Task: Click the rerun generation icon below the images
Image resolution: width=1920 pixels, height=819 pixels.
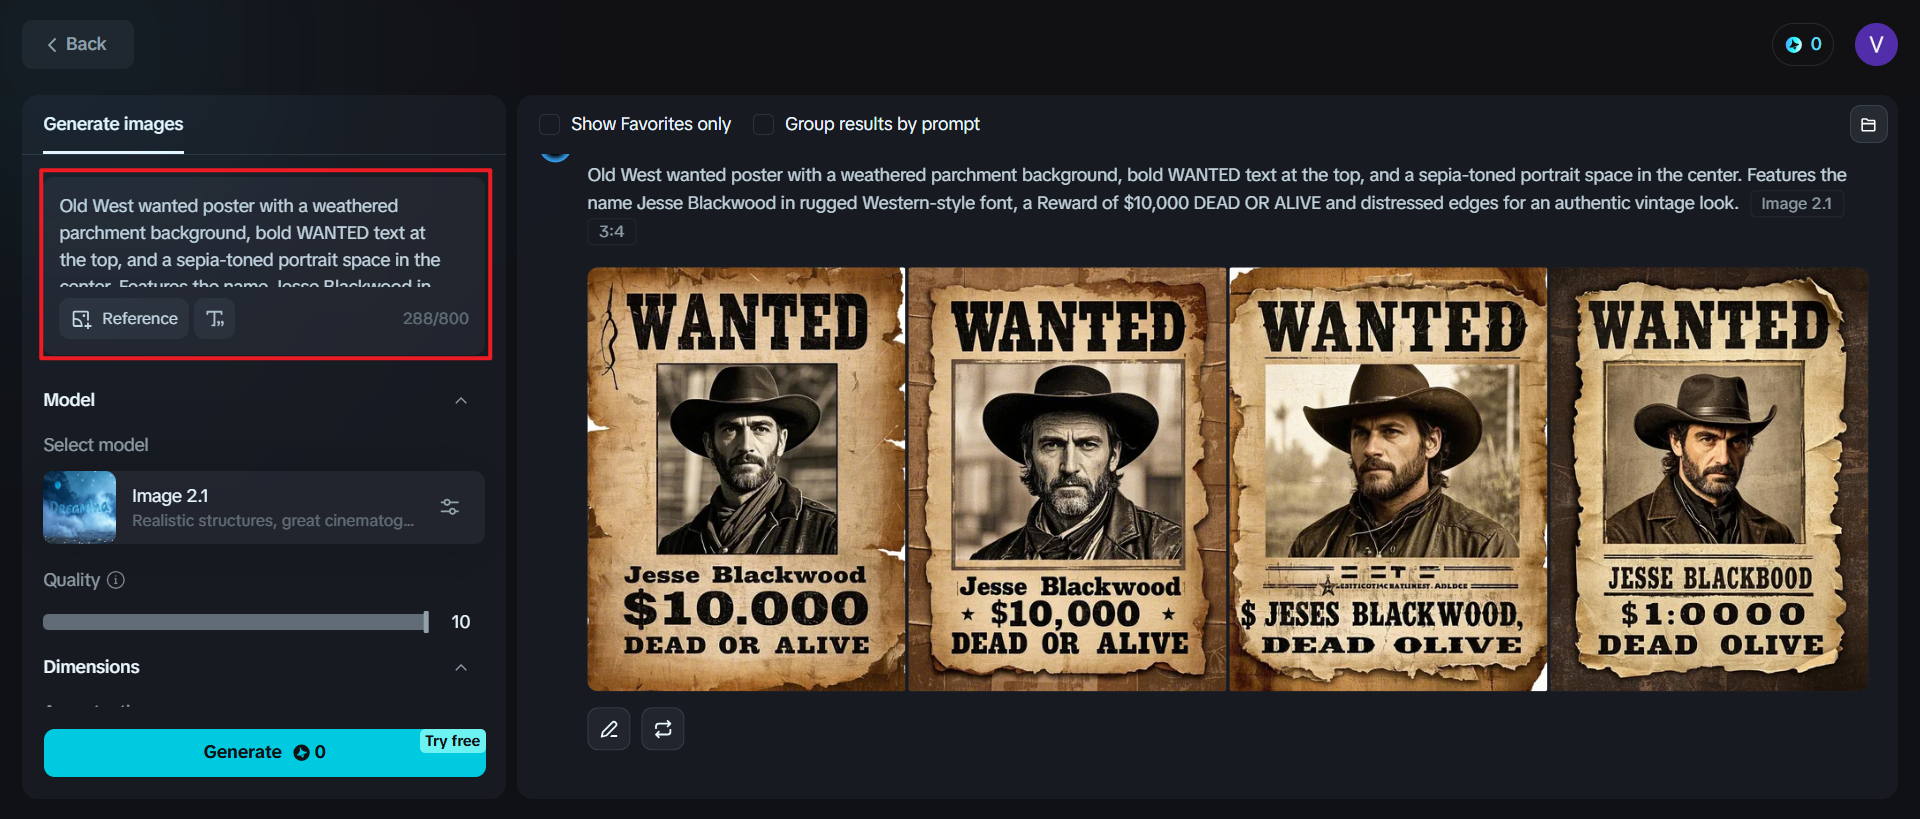Action: coord(662,728)
